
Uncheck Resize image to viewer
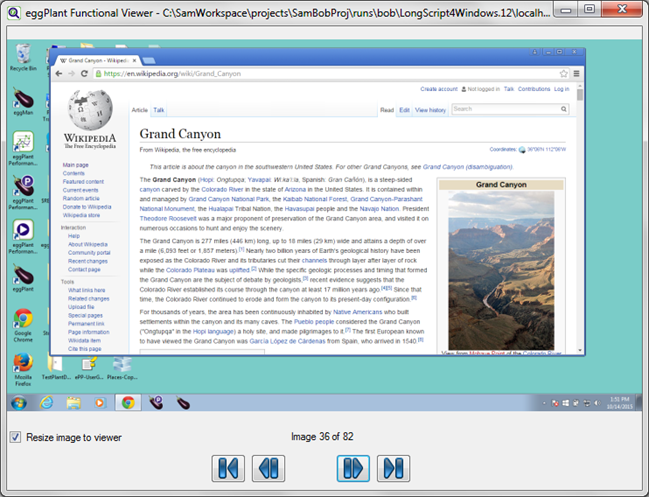(15, 437)
